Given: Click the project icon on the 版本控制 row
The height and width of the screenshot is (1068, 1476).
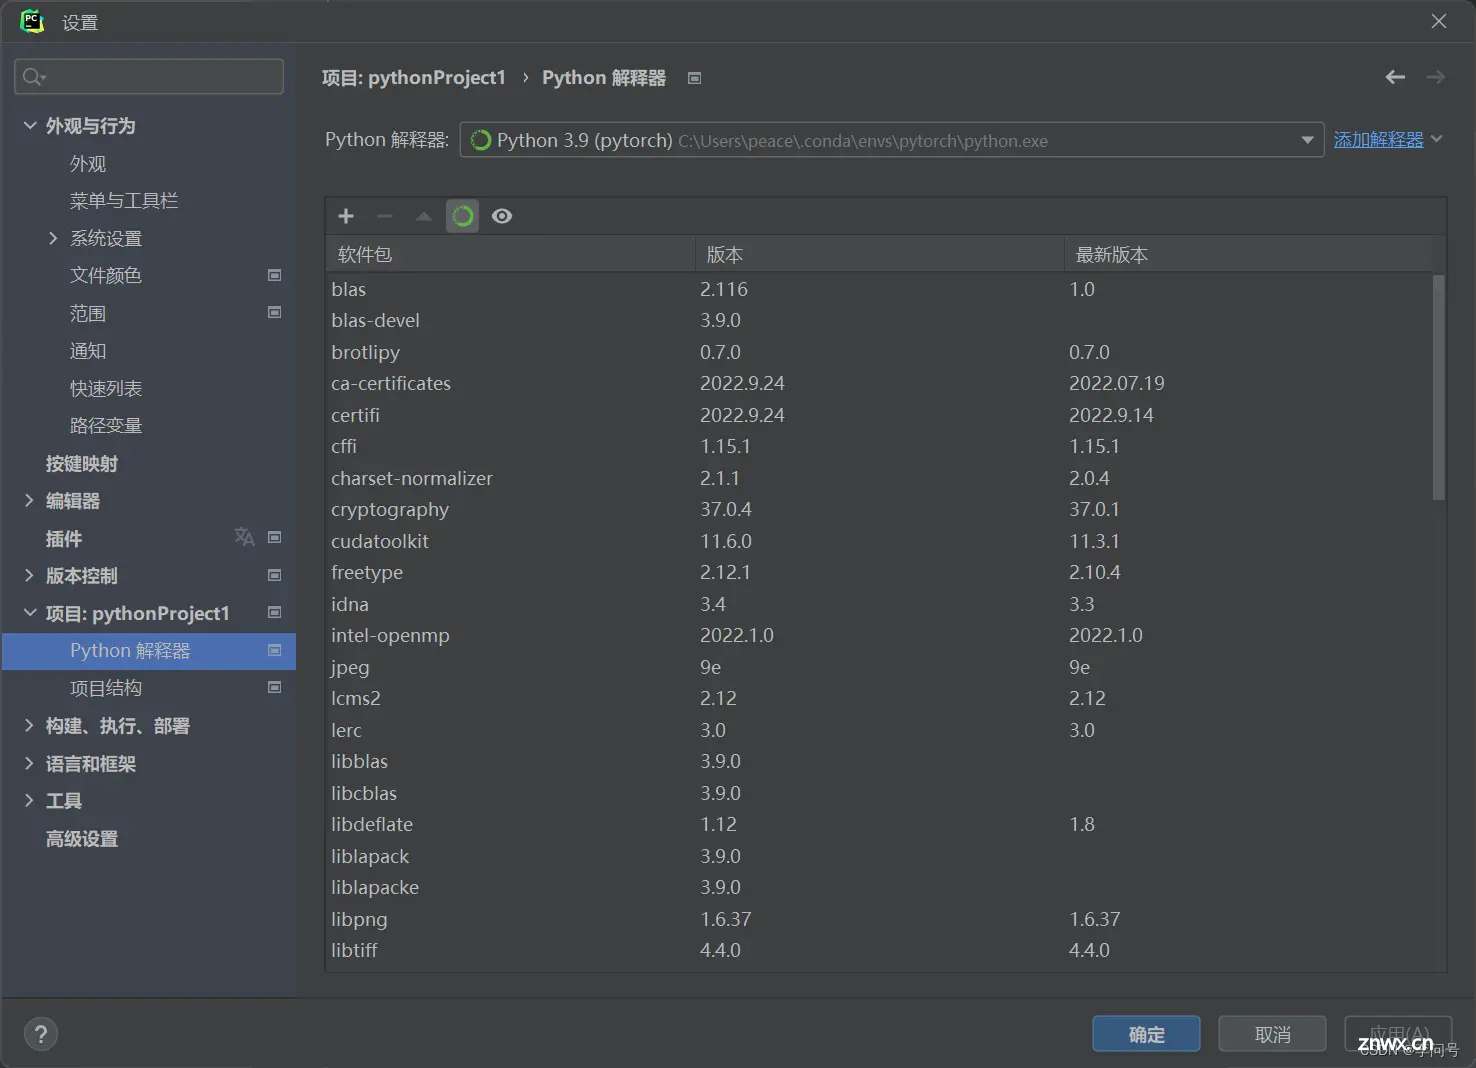Looking at the screenshot, I should tap(274, 575).
